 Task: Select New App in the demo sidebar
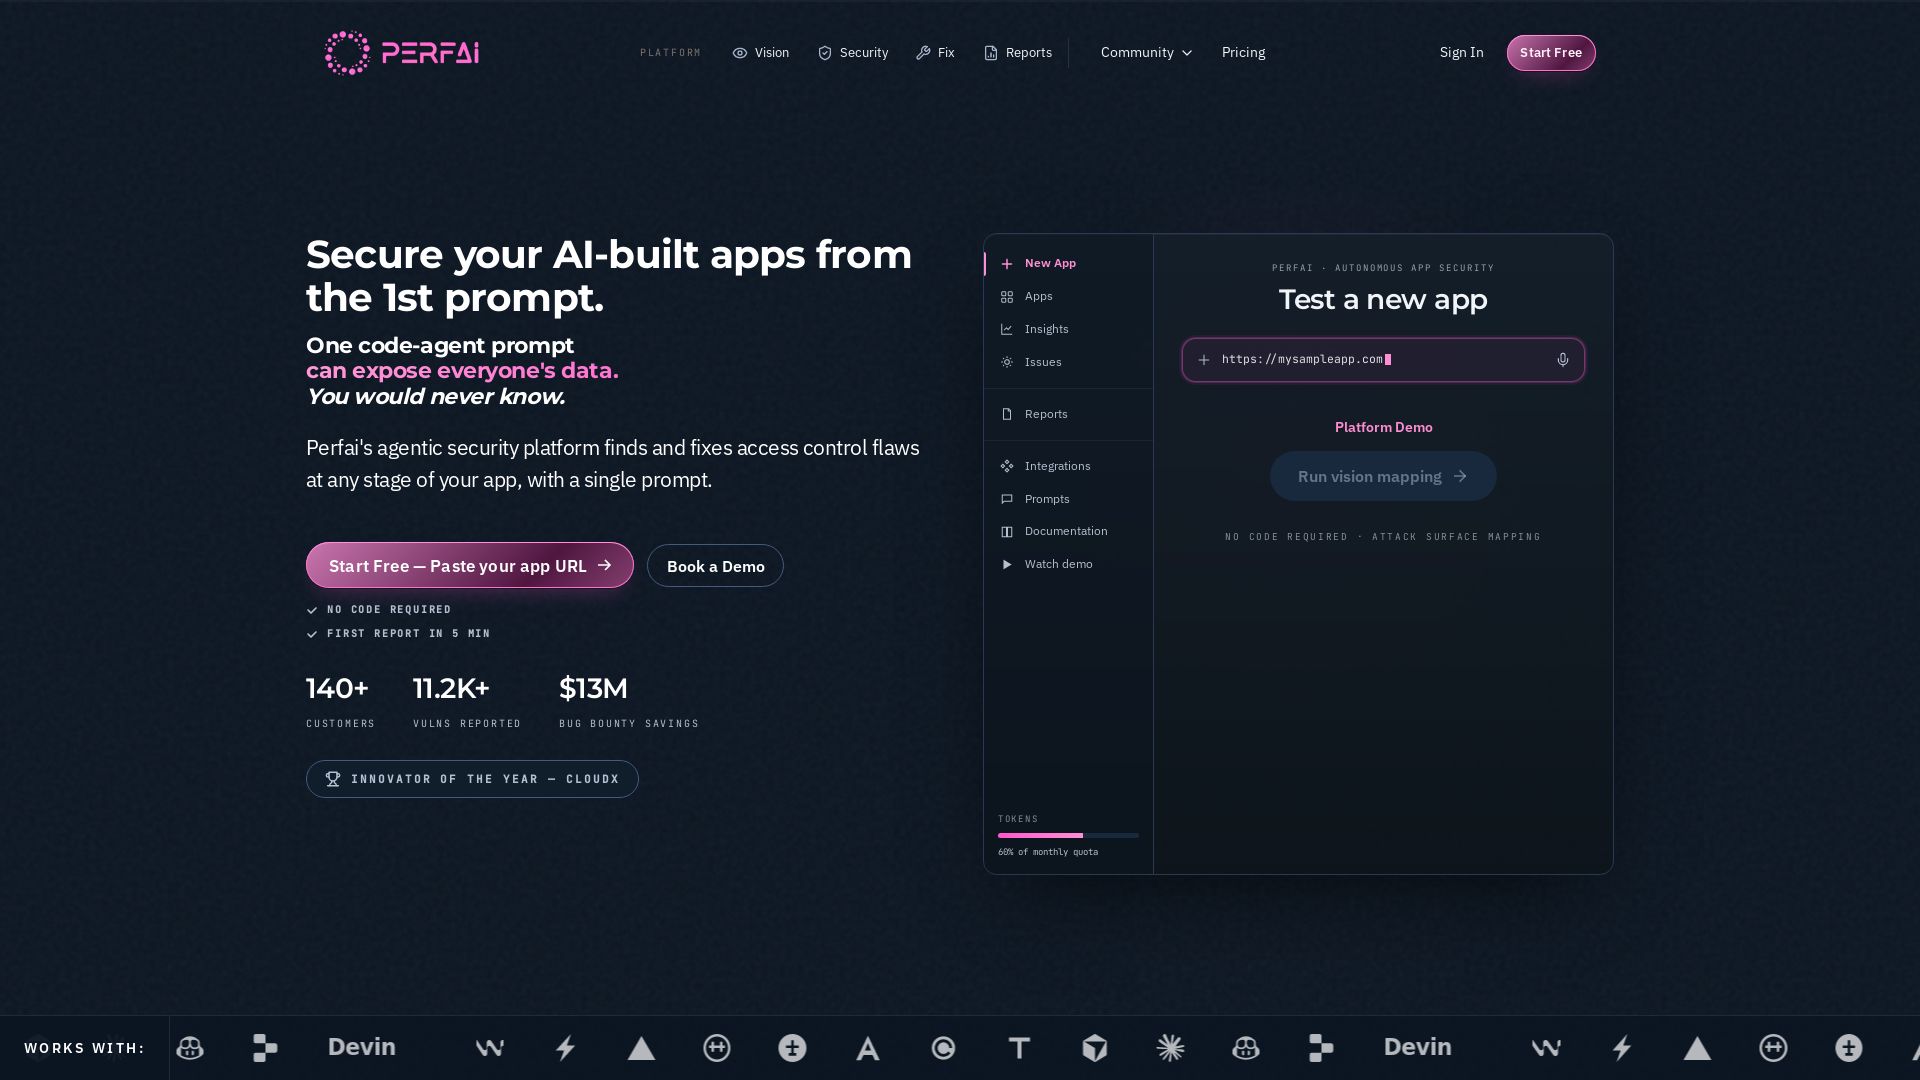point(1068,264)
